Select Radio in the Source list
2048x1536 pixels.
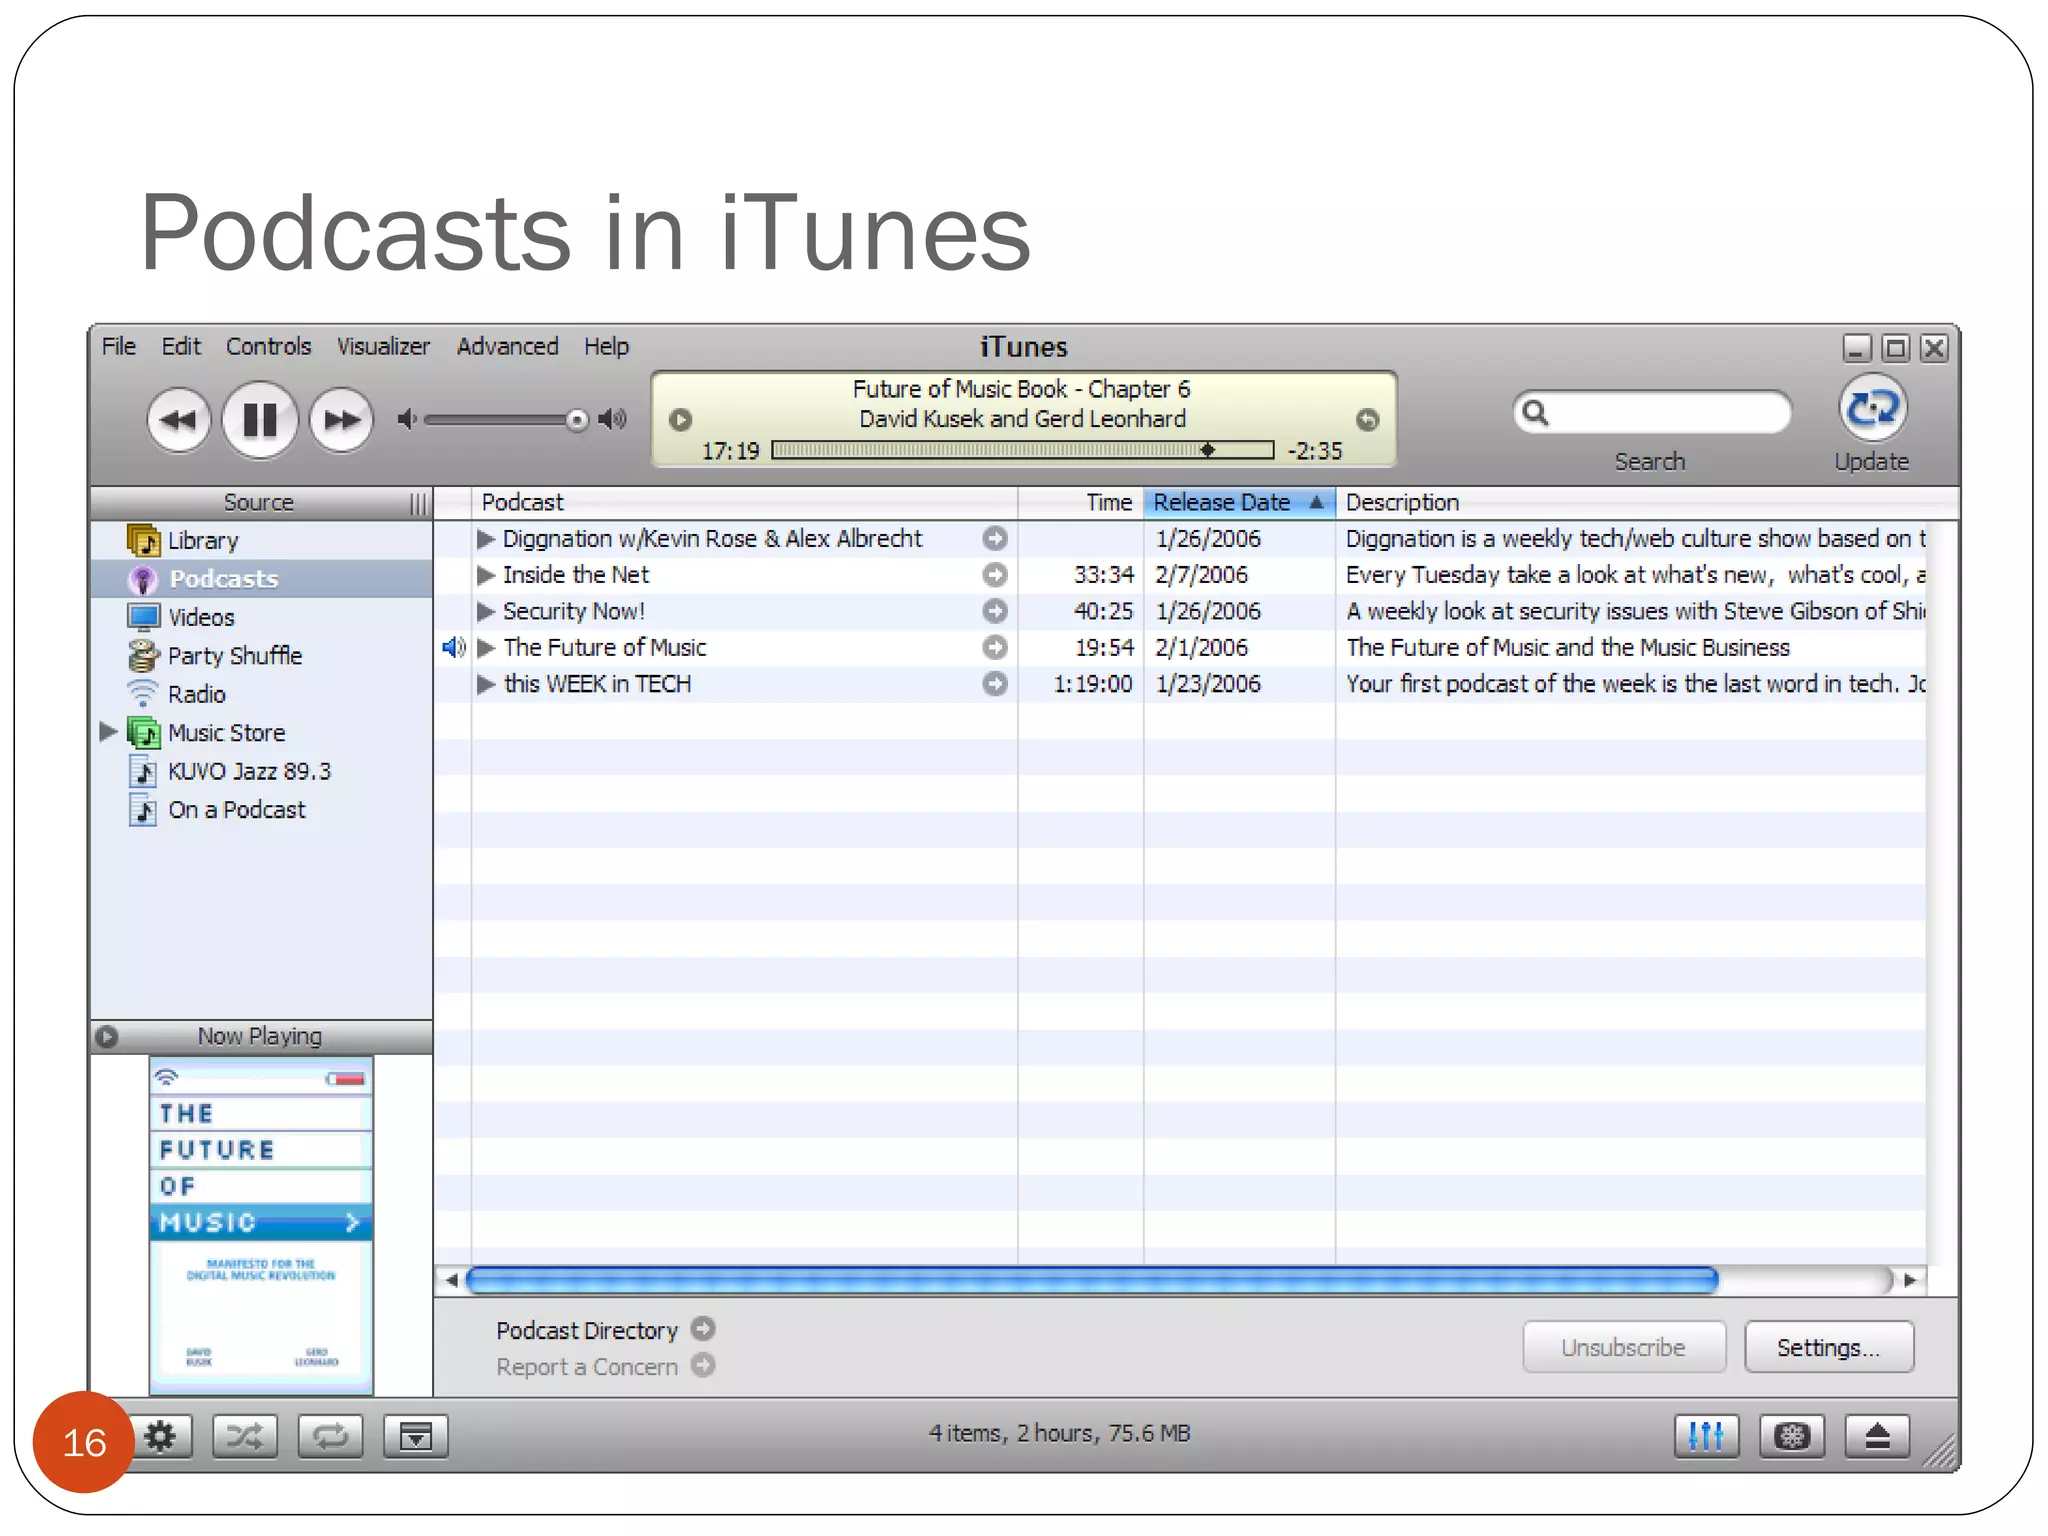pyautogui.click(x=262, y=694)
